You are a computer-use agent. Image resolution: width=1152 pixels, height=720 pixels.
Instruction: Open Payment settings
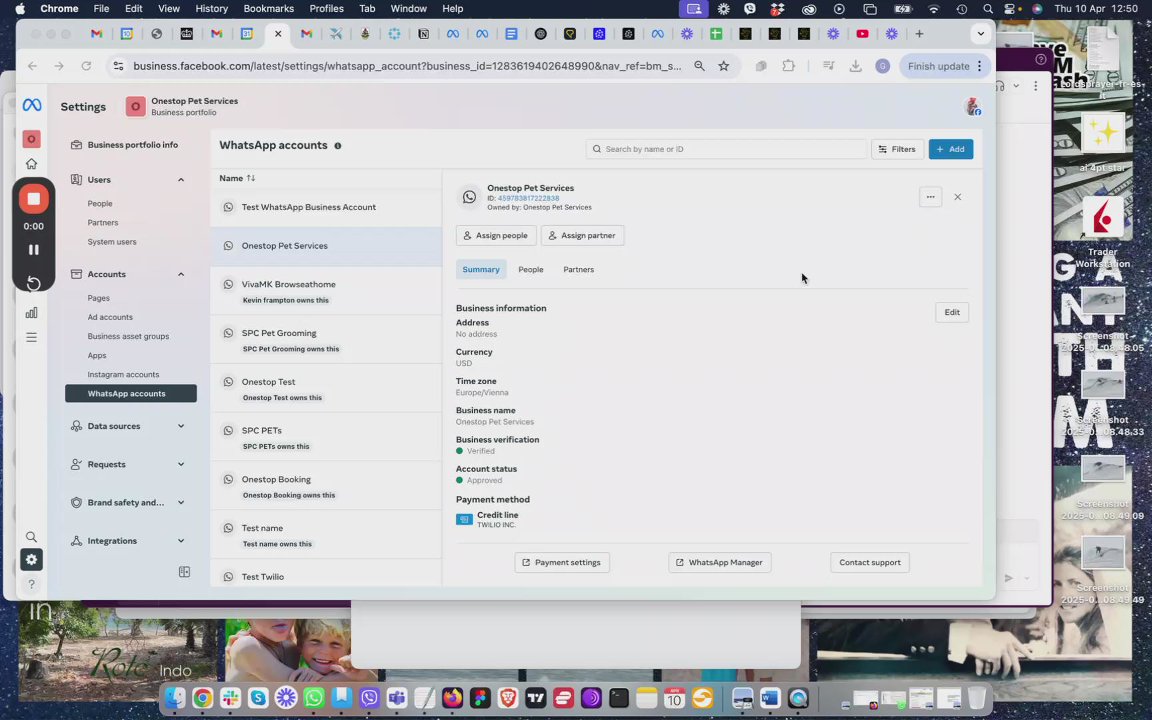pos(562,563)
